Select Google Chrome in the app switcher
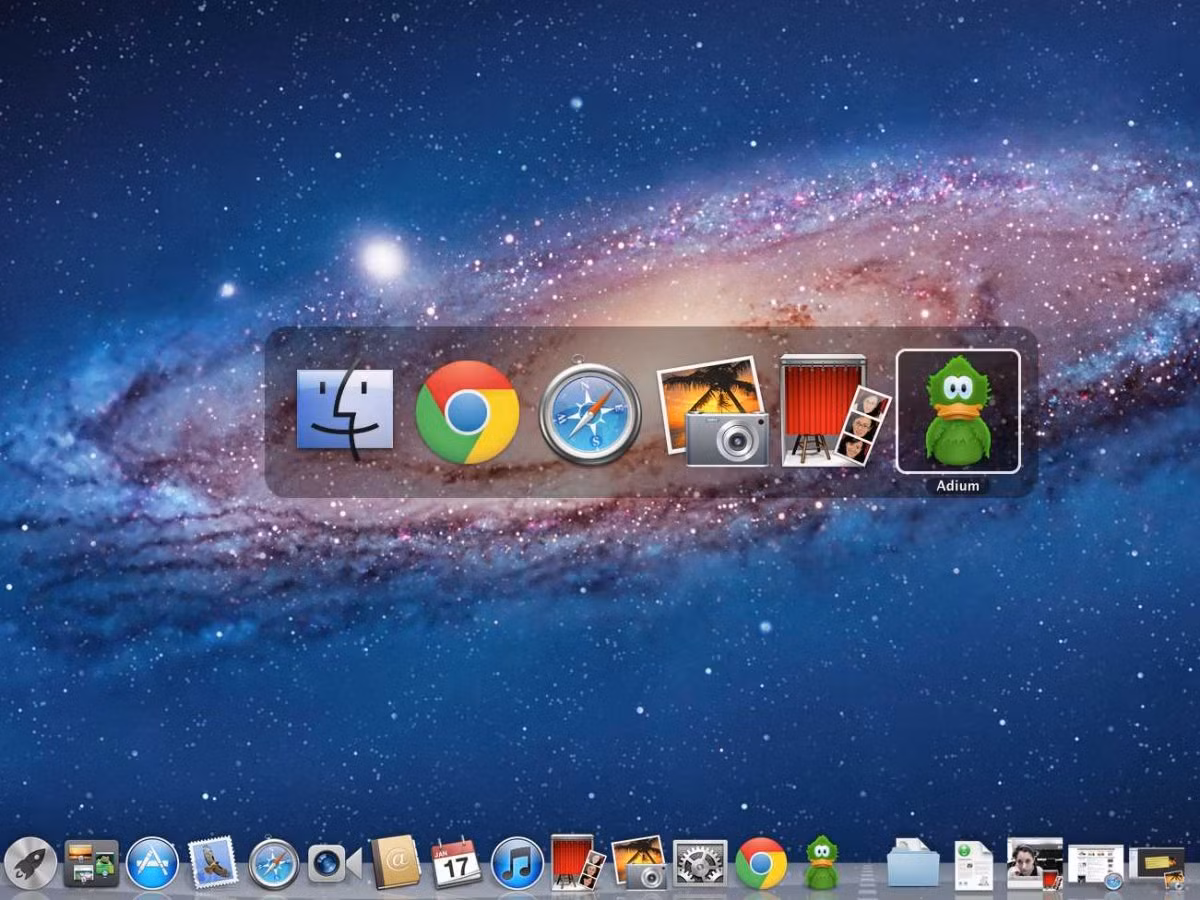Screen dimensions: 1200x900 [467, 411]
